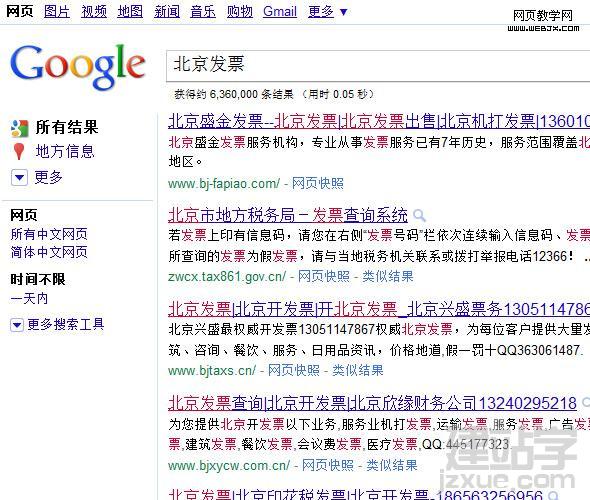Expand 更多搜索工具 arrow box

pos(17,325)
